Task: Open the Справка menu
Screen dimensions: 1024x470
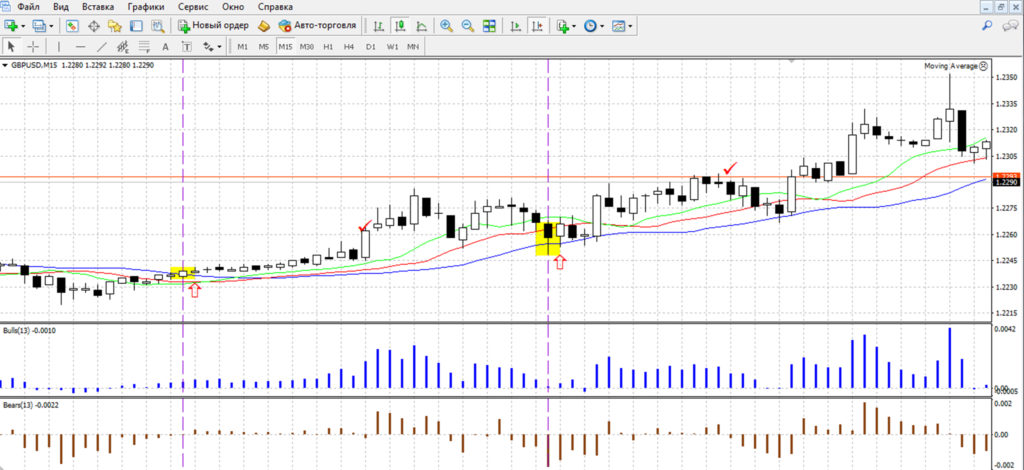Action: click(275, 7)
